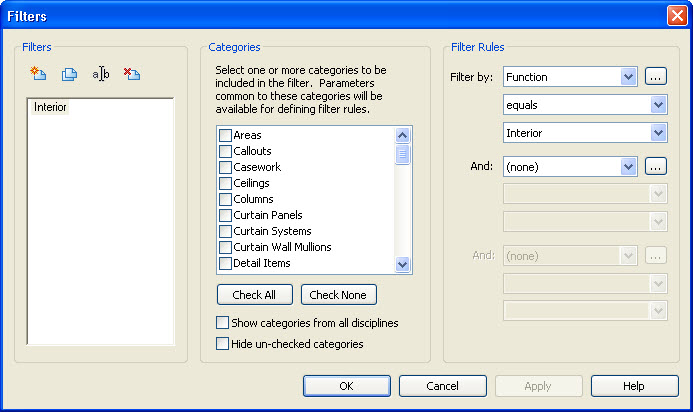This screenshot has width=693, height=412.
Task: Click the categories list scroll down arrow
Action: 402,264
